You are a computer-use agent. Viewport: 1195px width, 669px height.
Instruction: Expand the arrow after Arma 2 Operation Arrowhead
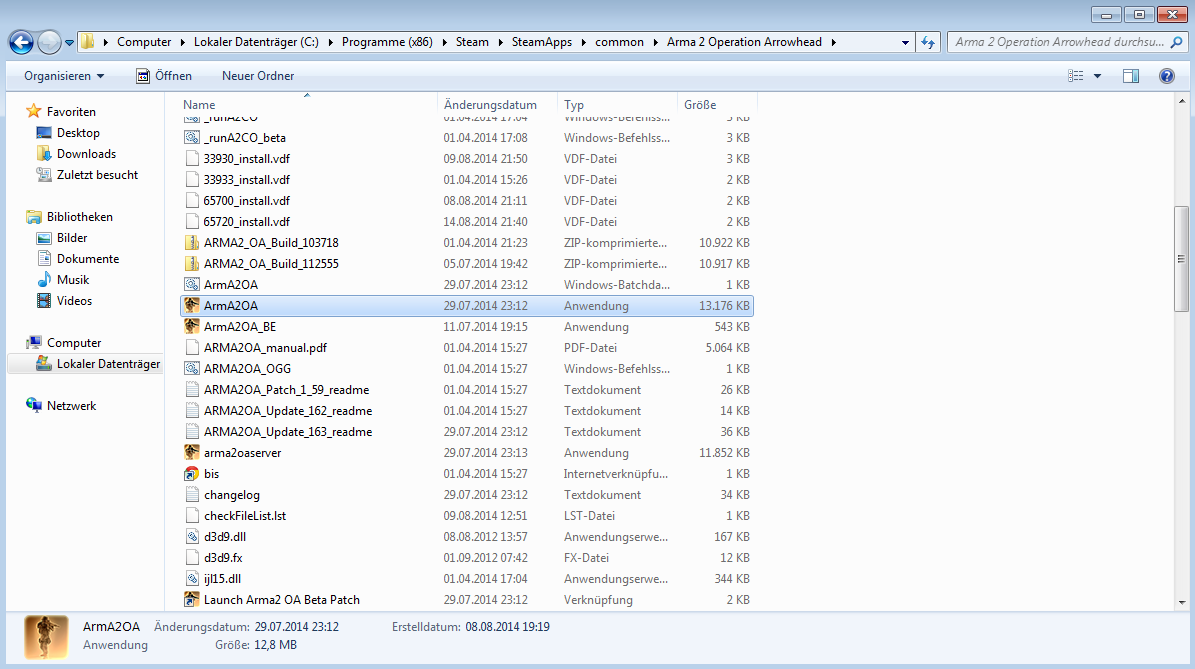click(833, 43)
